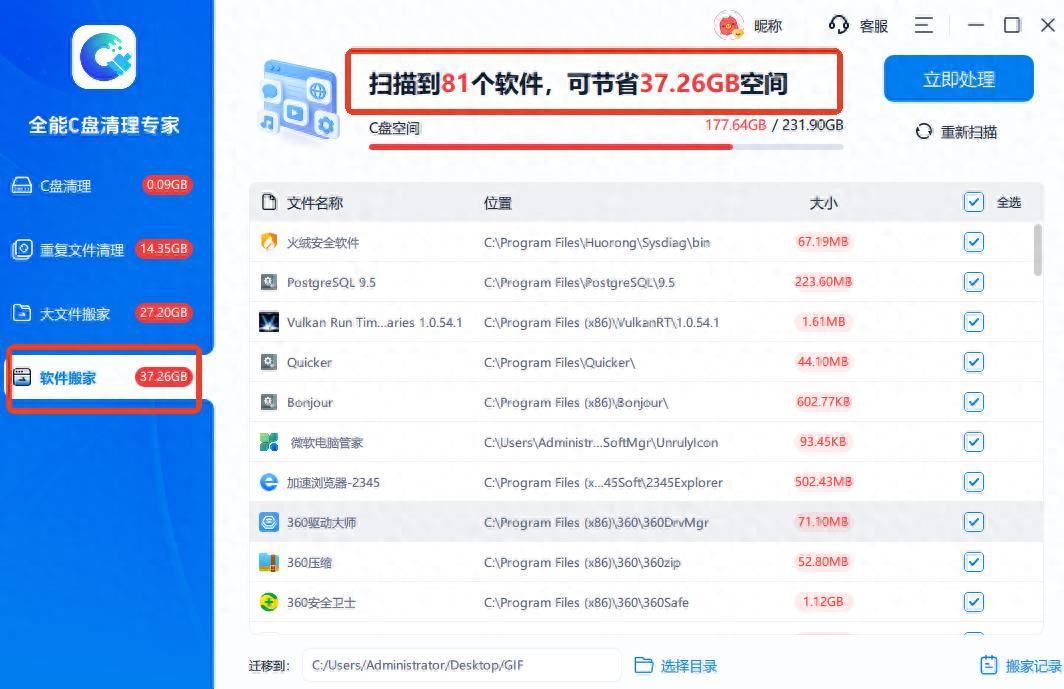Click the 加速浏览器-2345 browser icon
The image size is (1064, 689).
click(x=269, y=482)
